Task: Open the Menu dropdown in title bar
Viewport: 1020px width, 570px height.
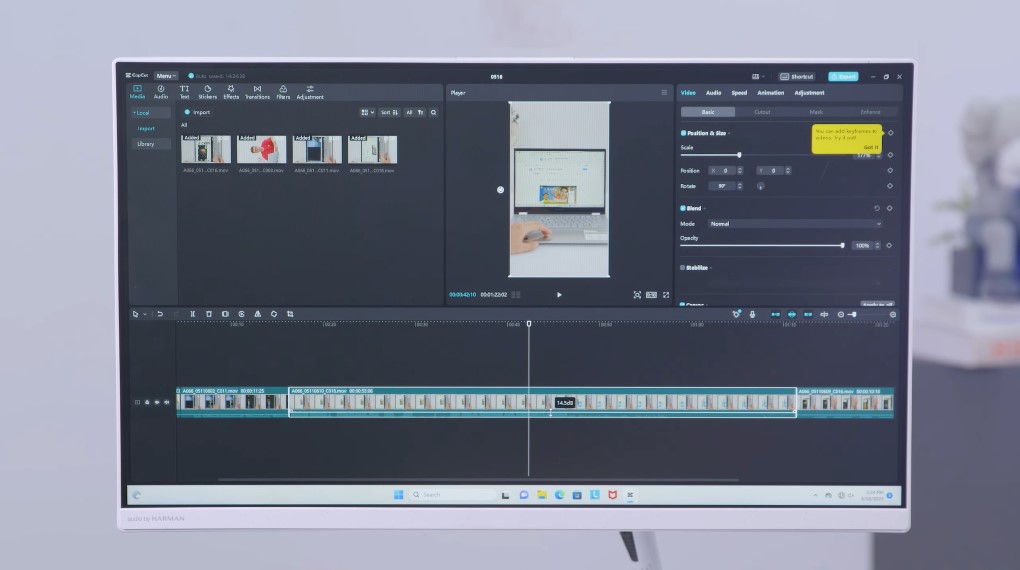Action: (166, 76)
